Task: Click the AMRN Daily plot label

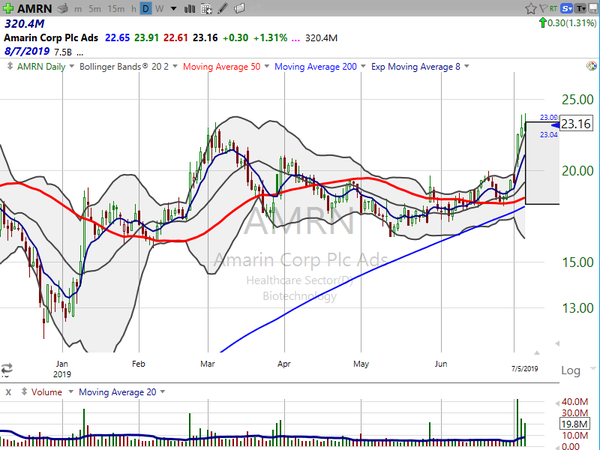Action: pyautogui.click(x=41, y=67)
